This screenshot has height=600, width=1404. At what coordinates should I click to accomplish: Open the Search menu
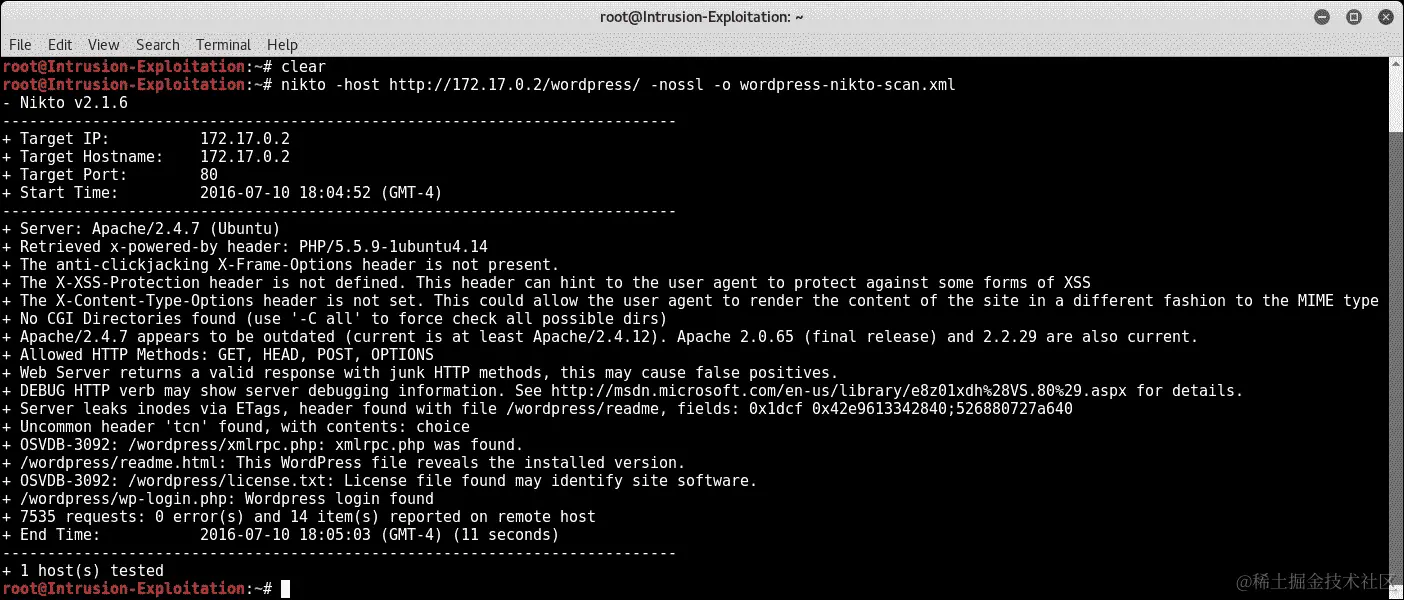click(158, 45)
